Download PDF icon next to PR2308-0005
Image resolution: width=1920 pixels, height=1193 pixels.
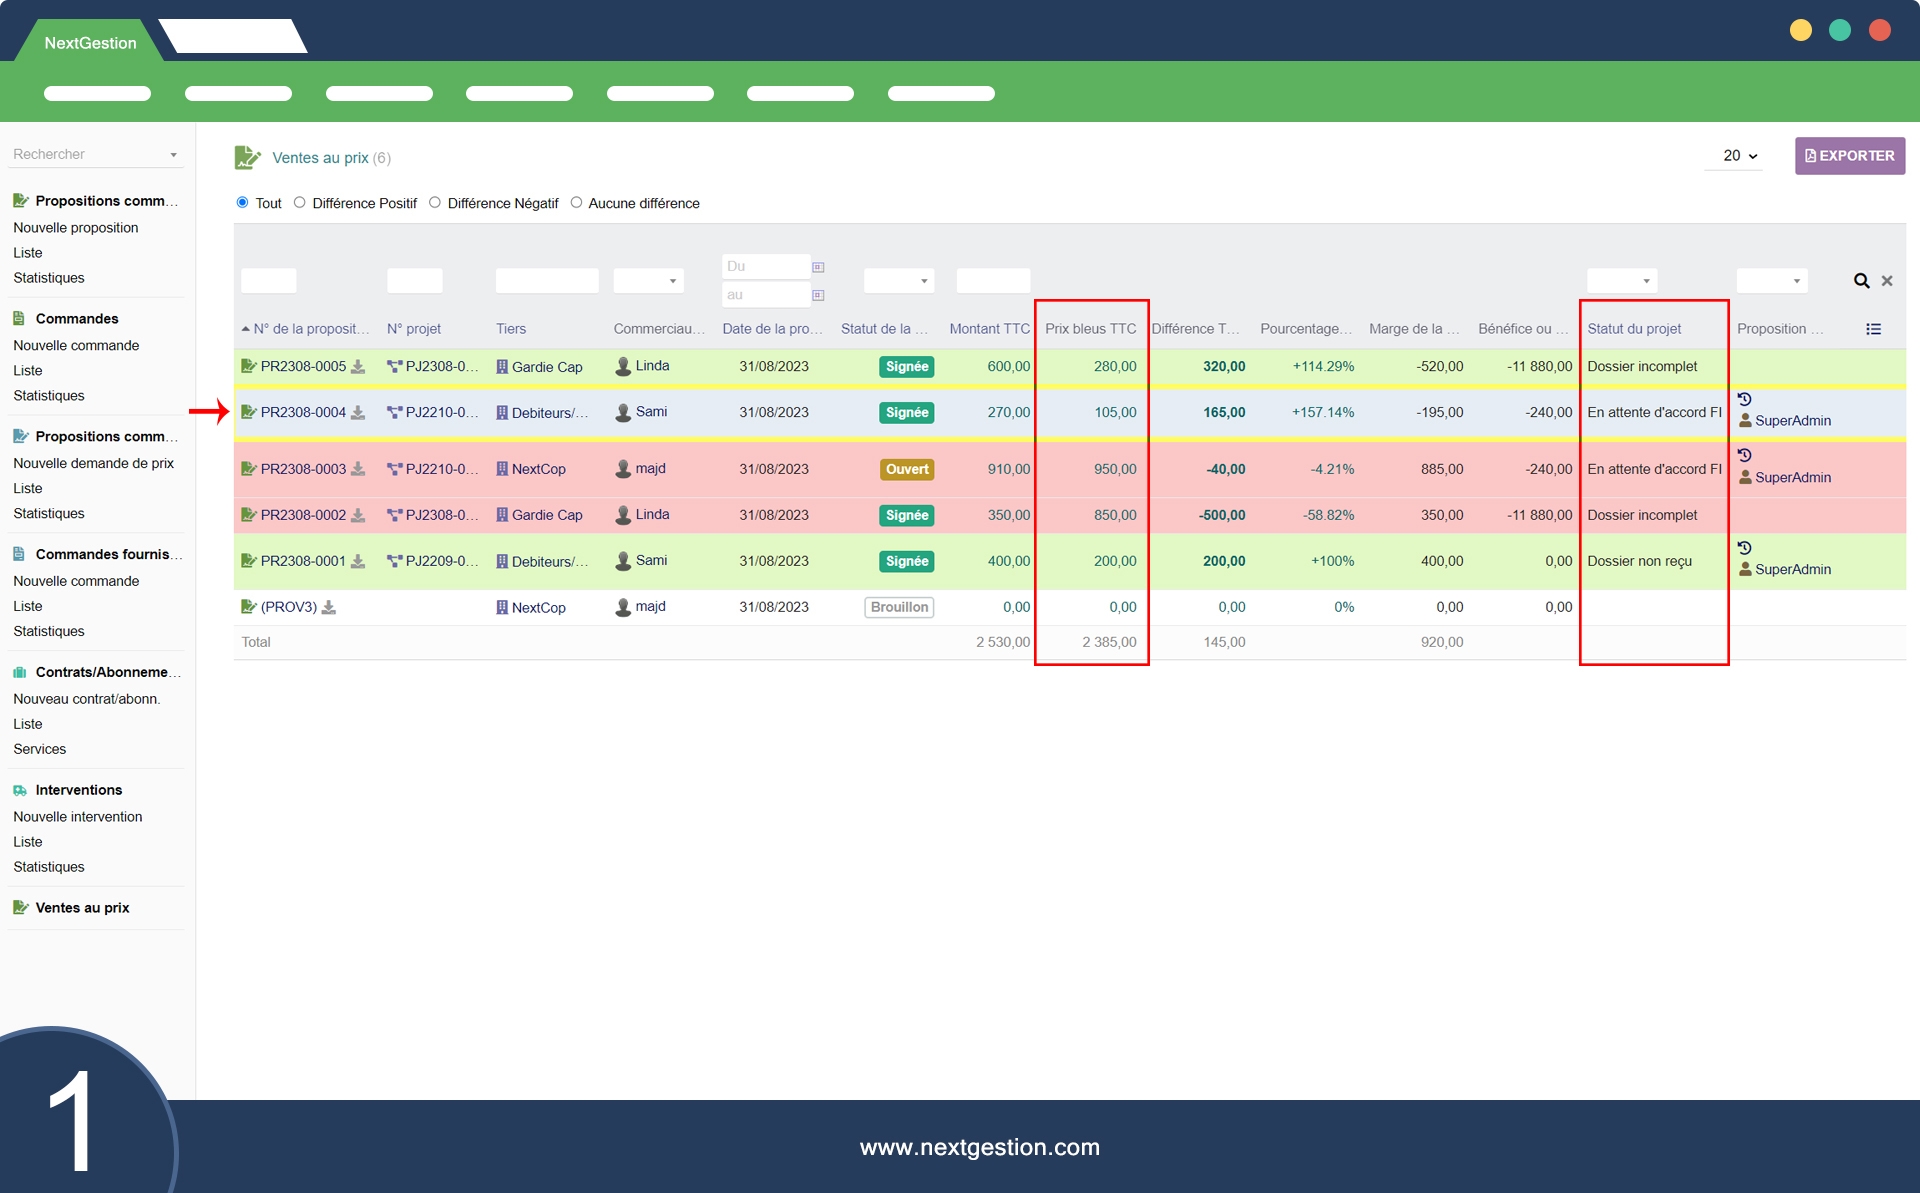tap(358, 367)
